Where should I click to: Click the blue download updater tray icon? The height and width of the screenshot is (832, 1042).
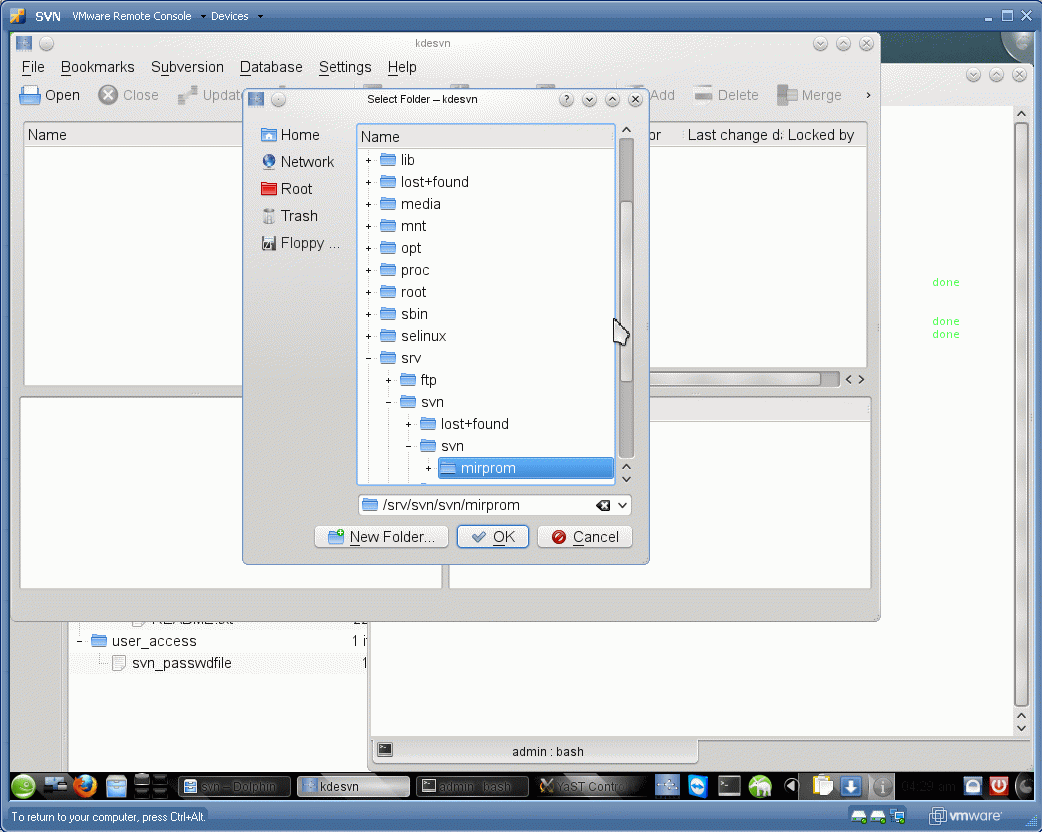click(851, 786)
